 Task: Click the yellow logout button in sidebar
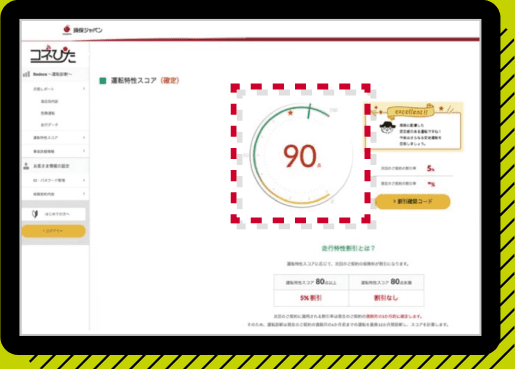pos(54,231)
